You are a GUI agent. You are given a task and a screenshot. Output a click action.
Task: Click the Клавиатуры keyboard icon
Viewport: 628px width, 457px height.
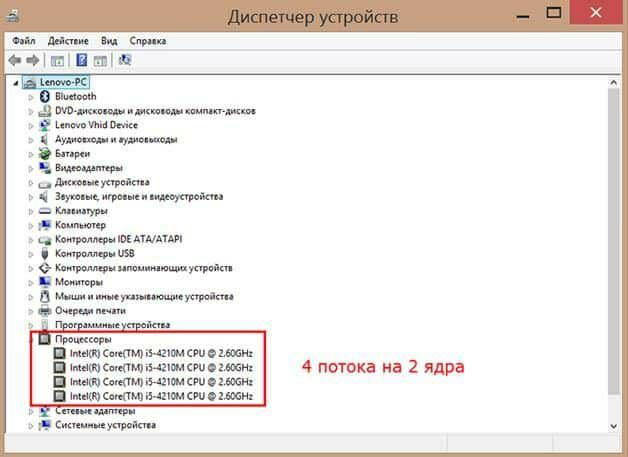point(45,211)
